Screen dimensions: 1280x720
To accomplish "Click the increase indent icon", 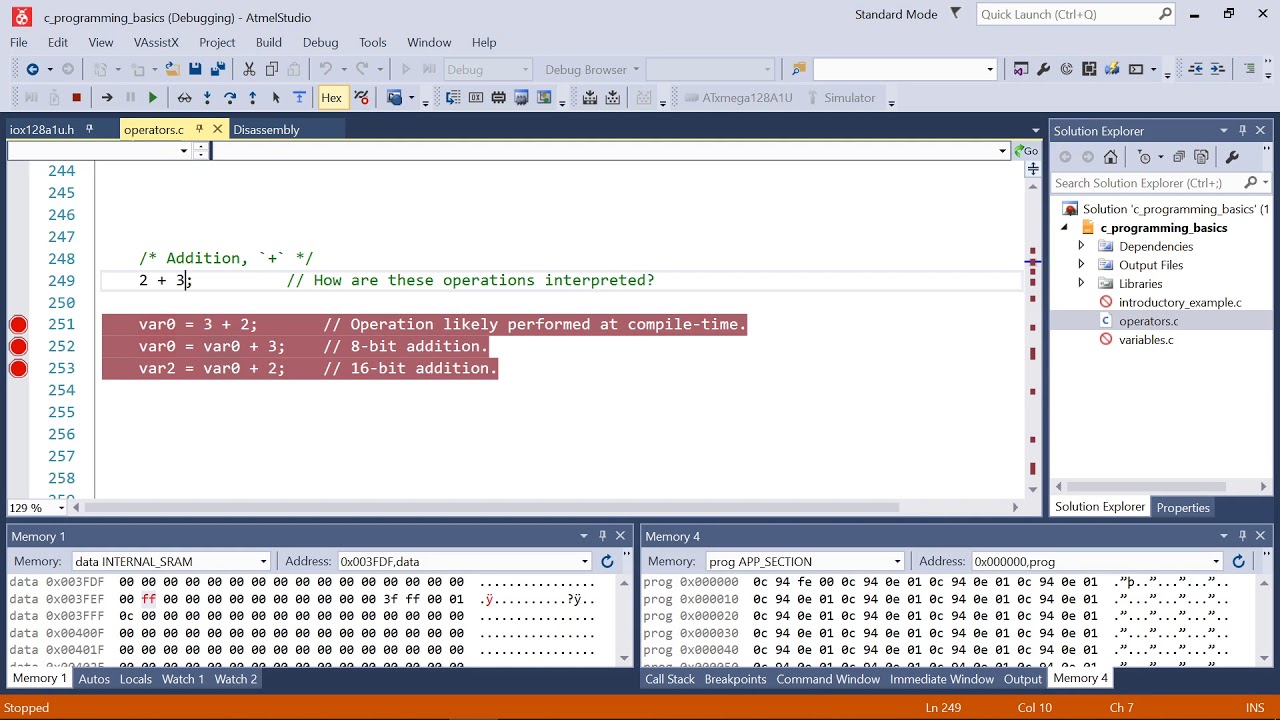I will (x=1217, y=69).
